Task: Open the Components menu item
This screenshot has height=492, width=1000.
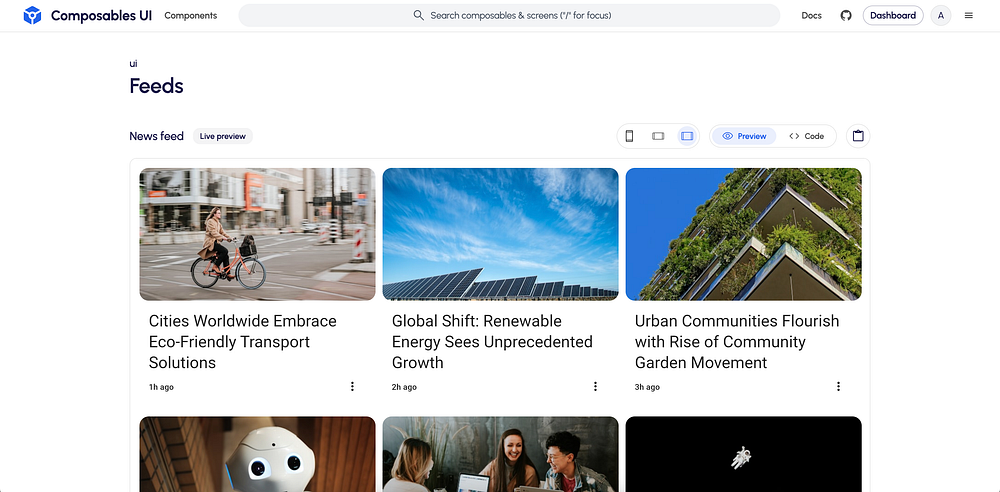Action: [190, 16]
